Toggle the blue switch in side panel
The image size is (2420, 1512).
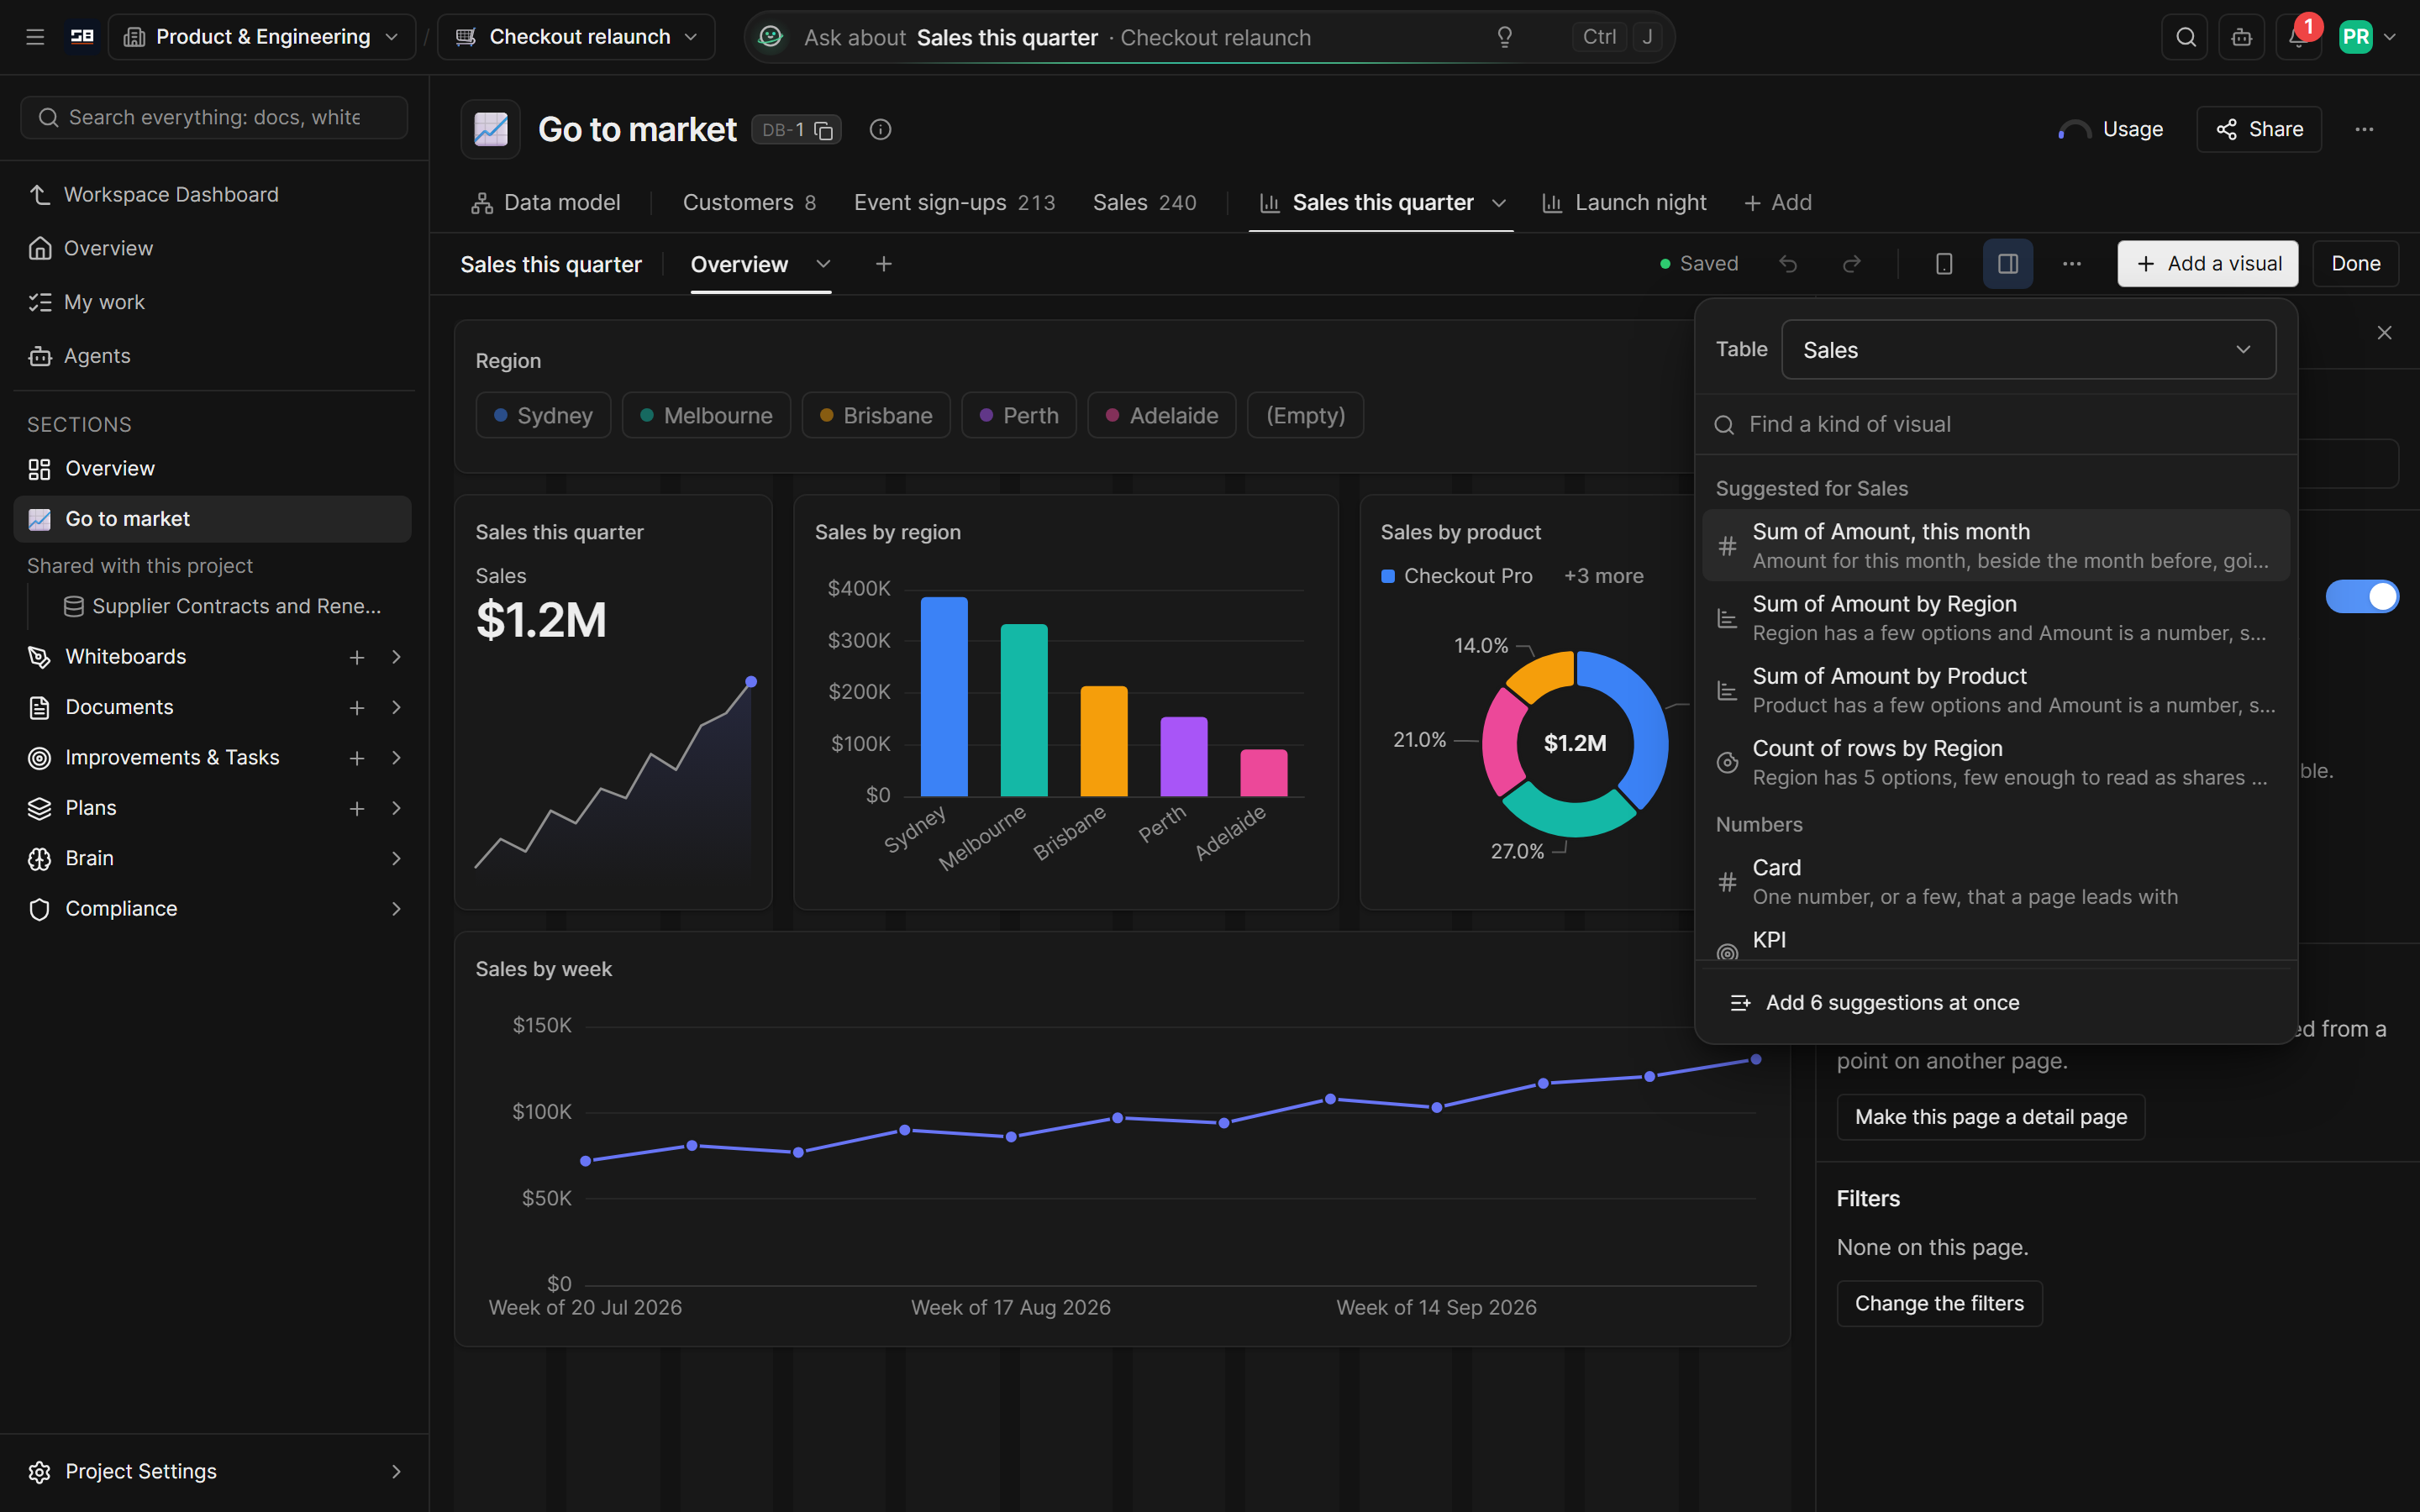click(x=2362, y=597)
